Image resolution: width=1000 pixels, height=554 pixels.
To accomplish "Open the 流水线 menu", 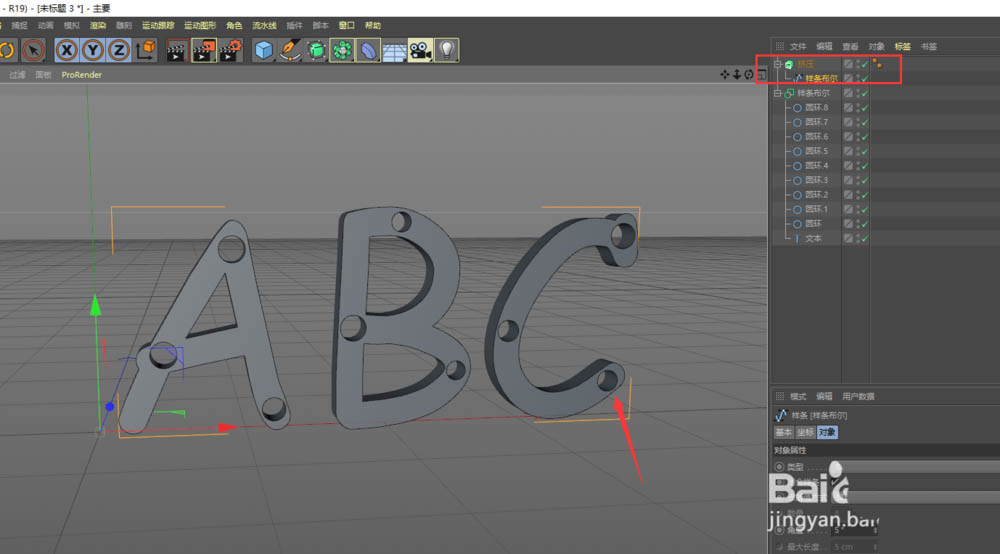I will point(264,26).
